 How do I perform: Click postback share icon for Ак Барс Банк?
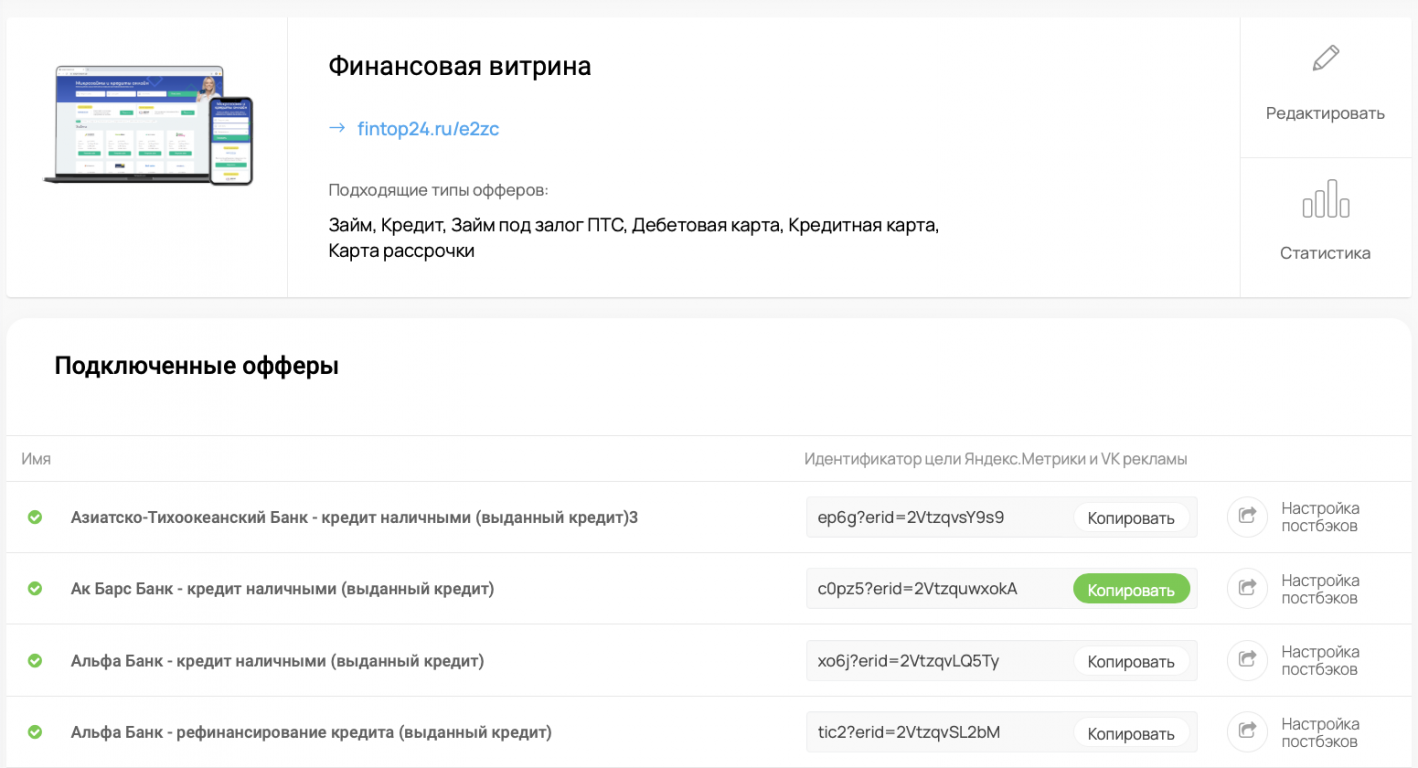[x=1247, y=589]
